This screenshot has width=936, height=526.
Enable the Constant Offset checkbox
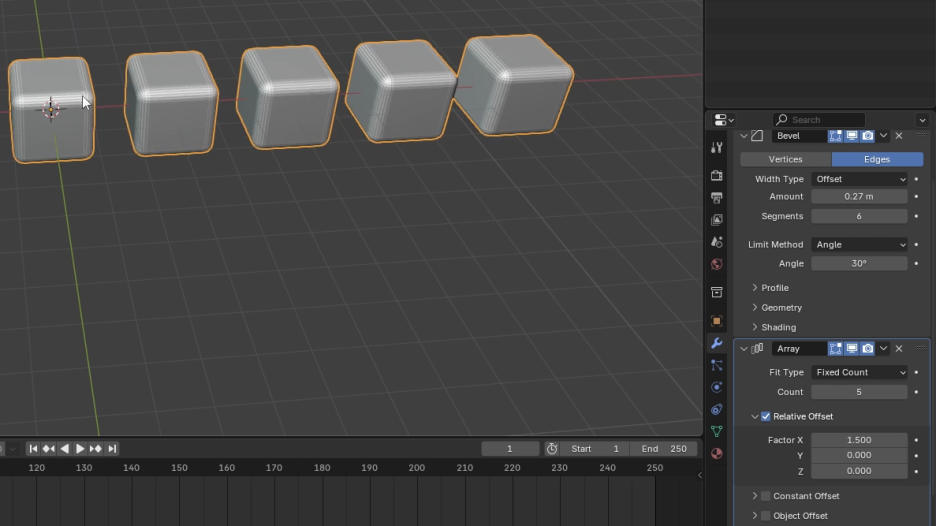[x=766, y=496]
